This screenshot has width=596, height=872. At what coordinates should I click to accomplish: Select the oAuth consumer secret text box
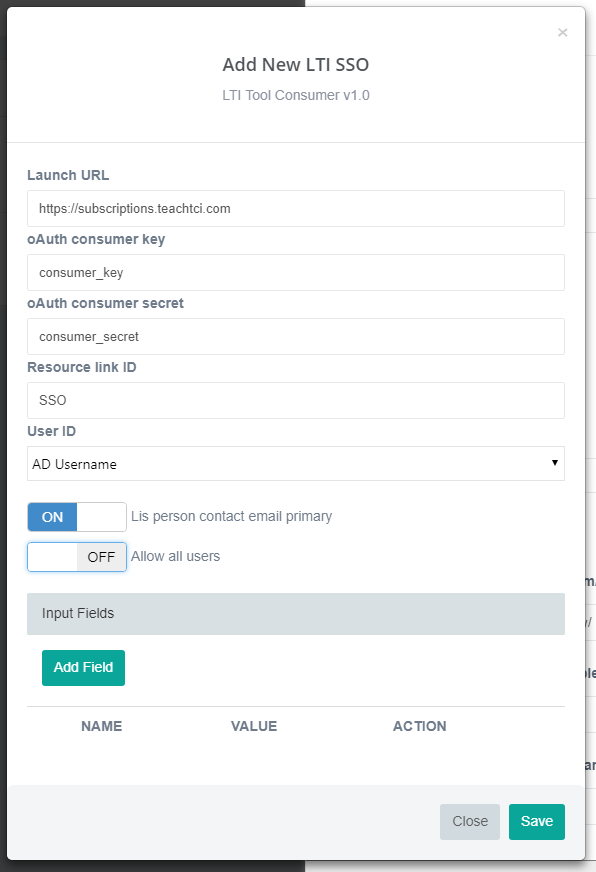coord(296,336)
